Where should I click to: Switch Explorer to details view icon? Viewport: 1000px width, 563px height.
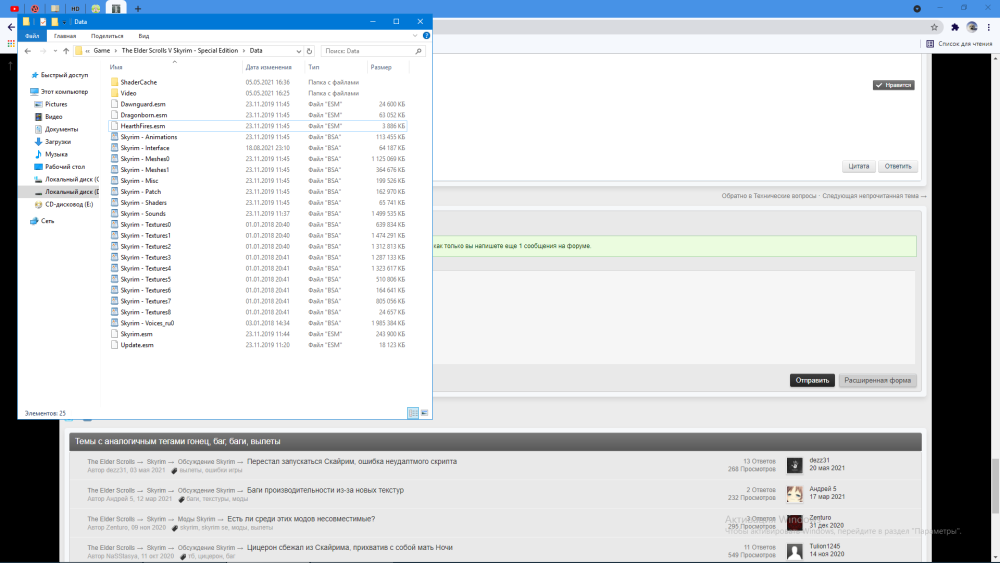coord(413,413)
